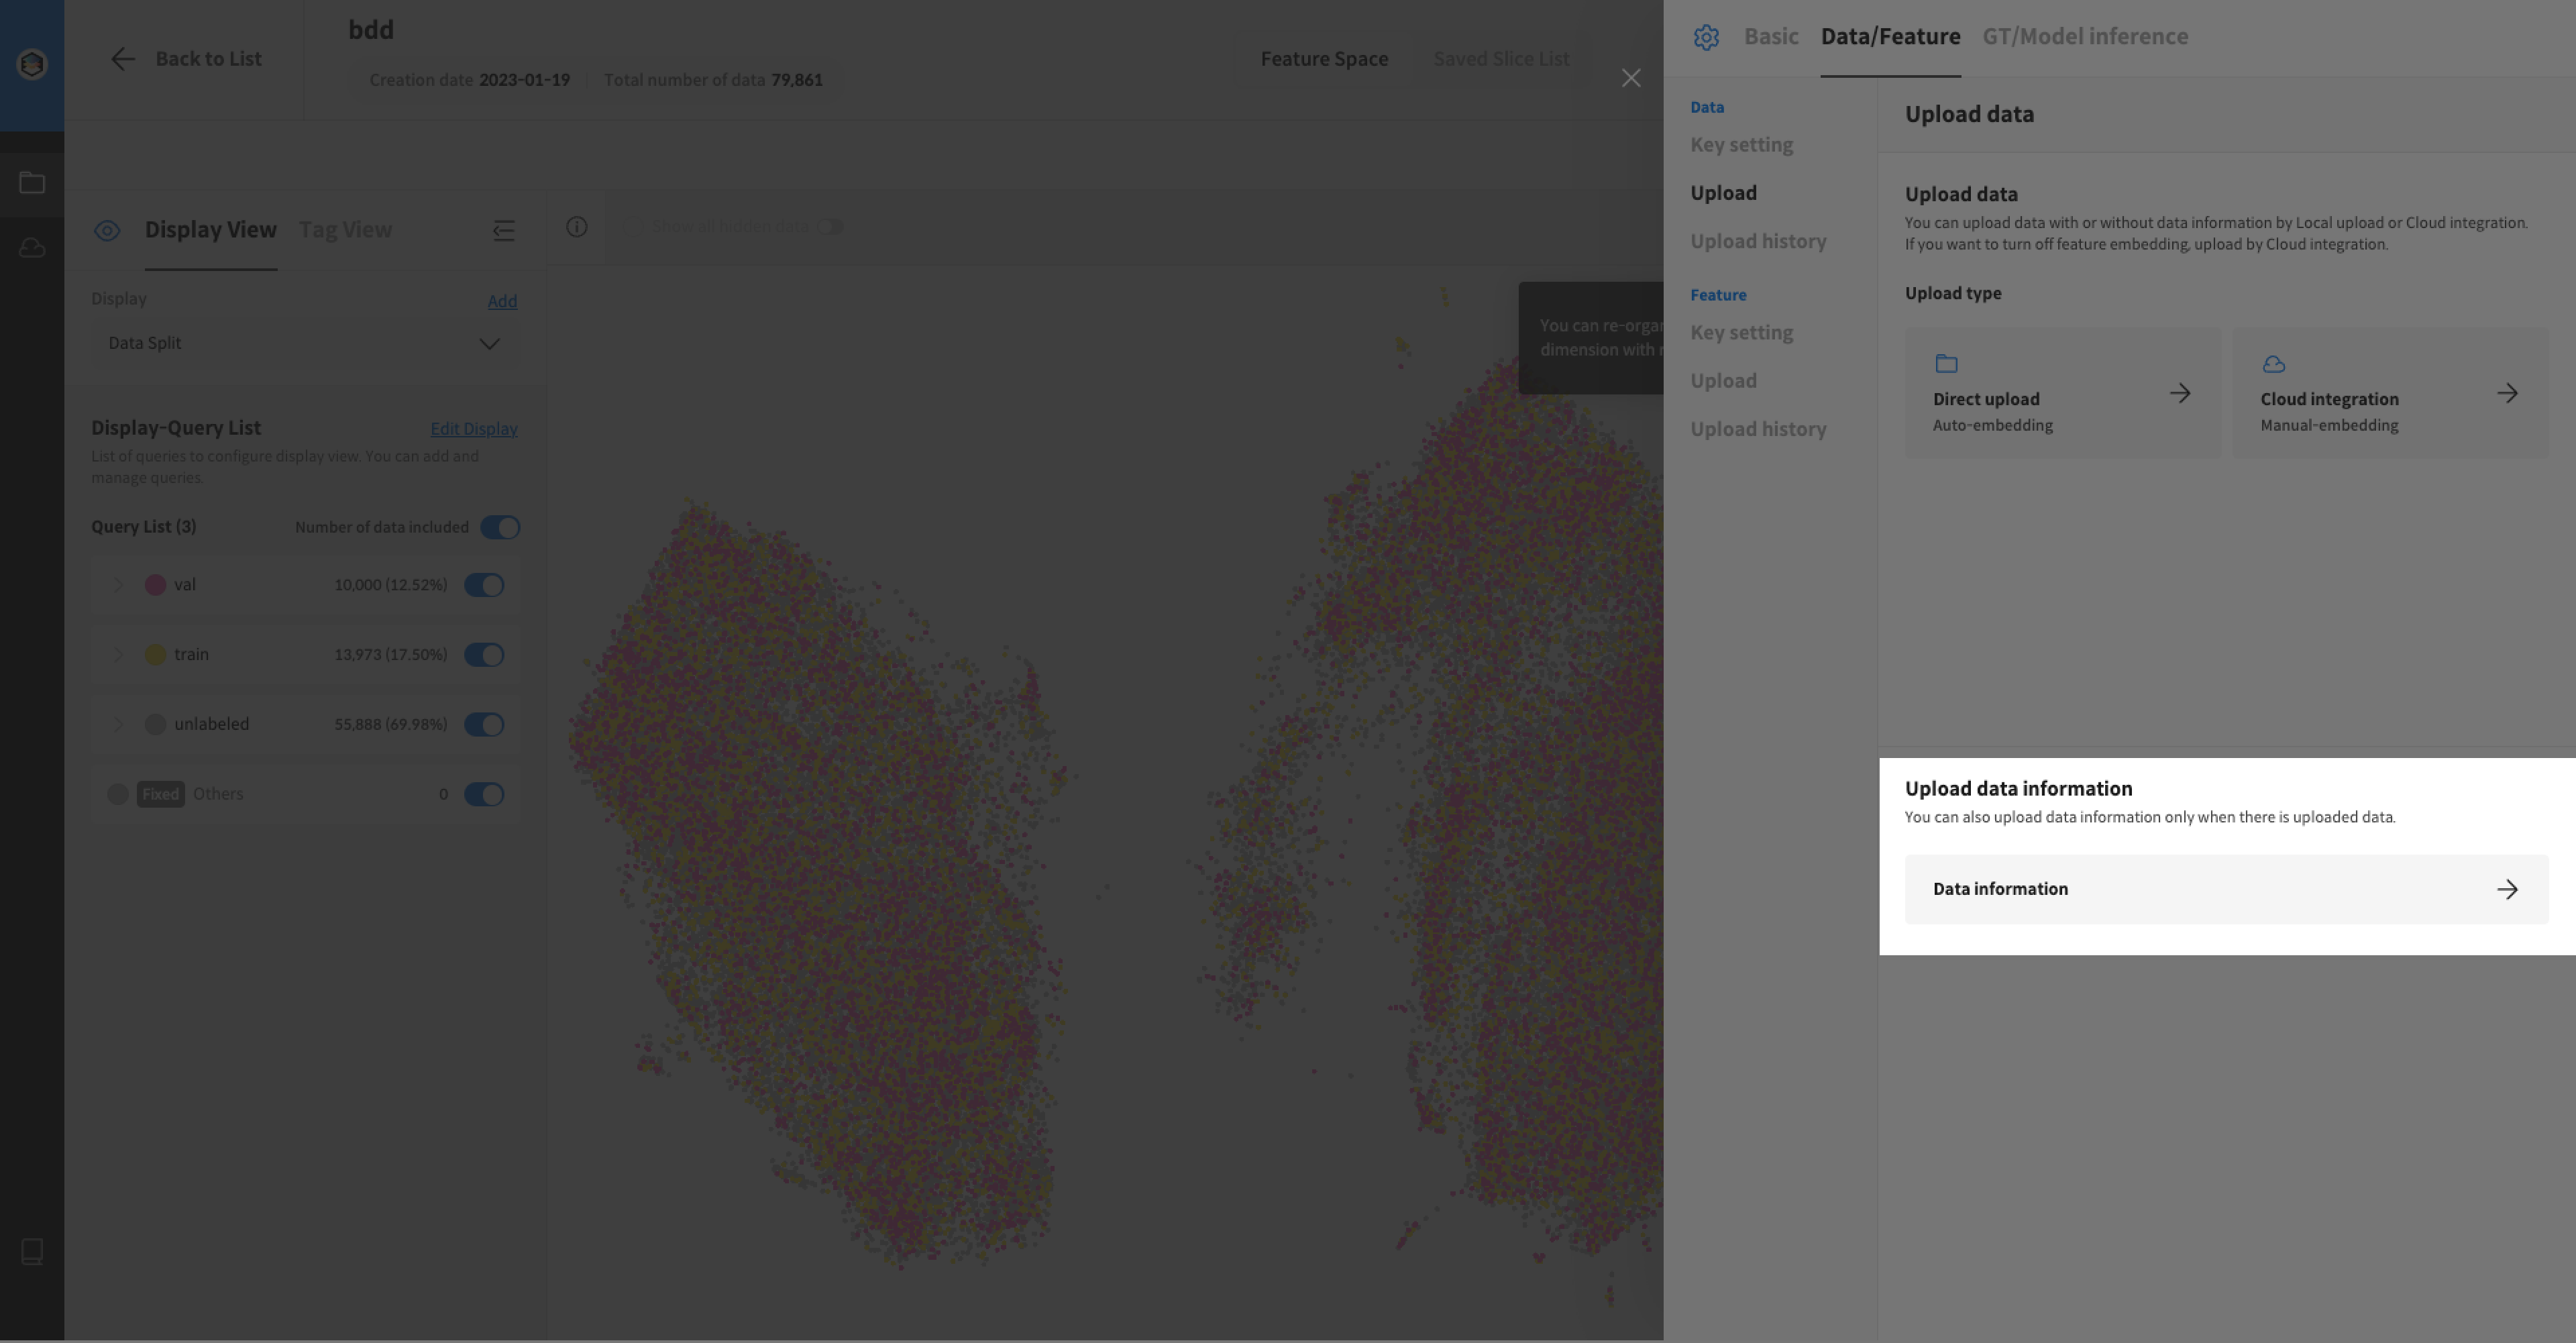Image resolution: width=2576 pixels, height=1343 pixels.
Task: Collapse the panel with the list-indent icon
Action: point(504,231)
